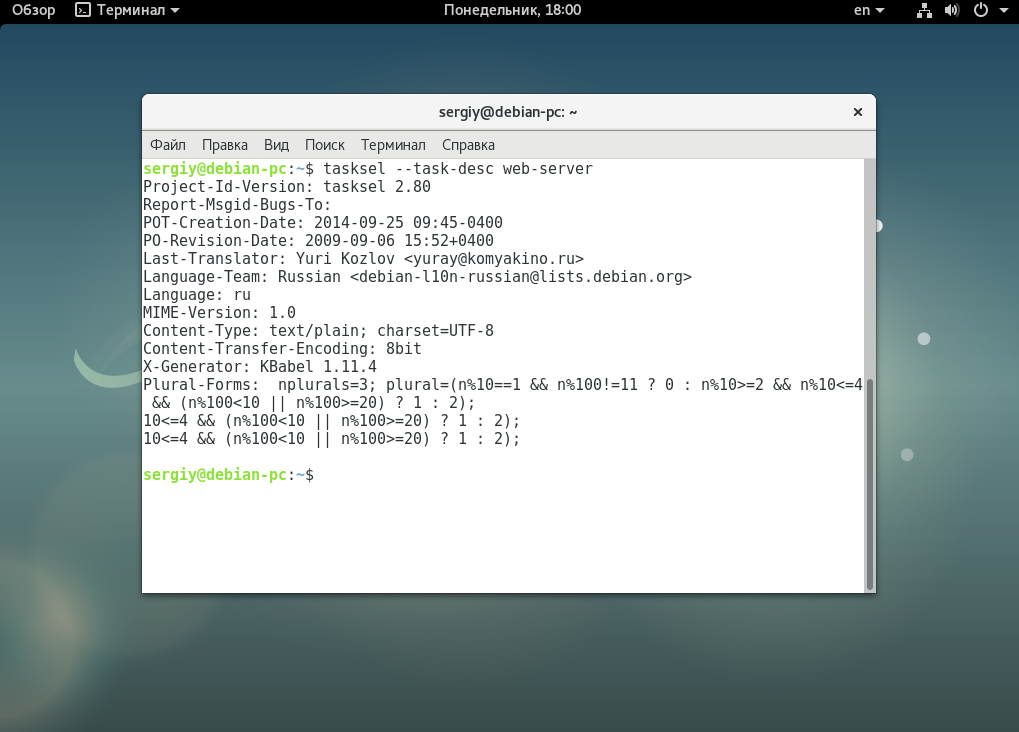Open the Вид menu
This screenshot has width=1019, height=732.
[276, 145]
